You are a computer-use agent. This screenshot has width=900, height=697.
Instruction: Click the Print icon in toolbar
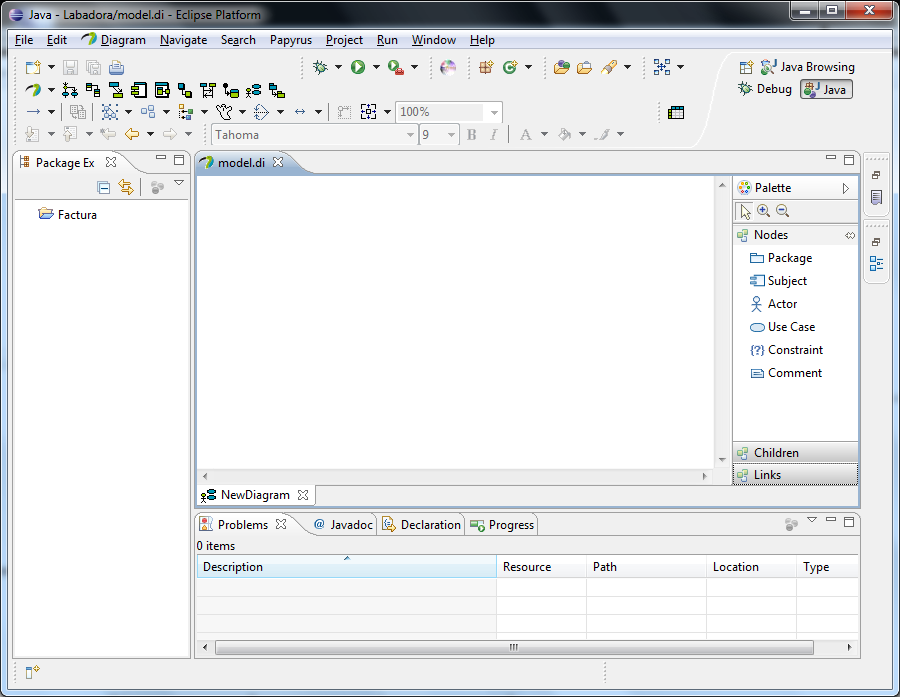tap(116, 68)
